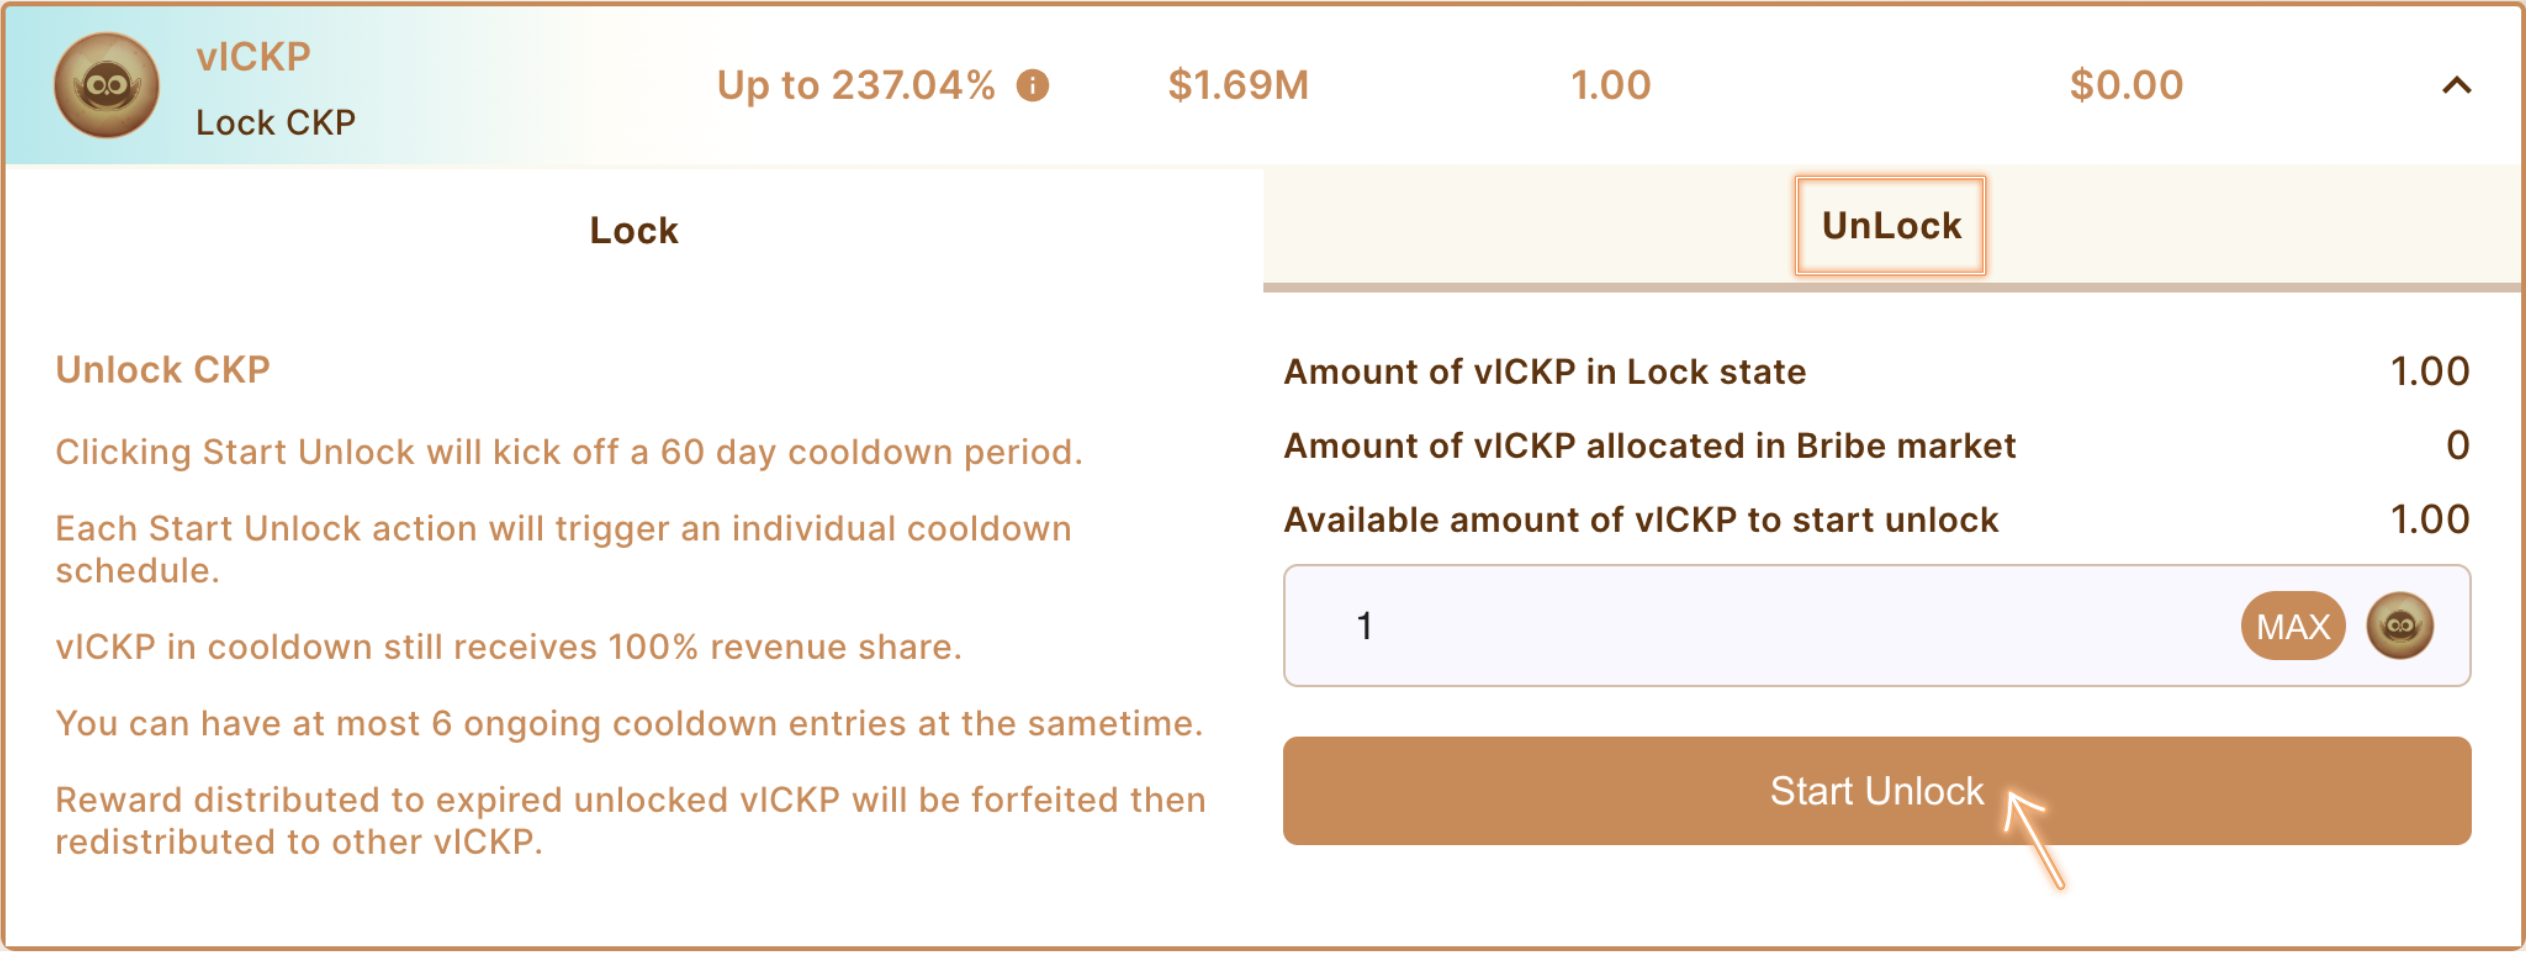Click the $0.00 balance value
This screenshot has height=953, width=2526.
tap(2126, 86)
